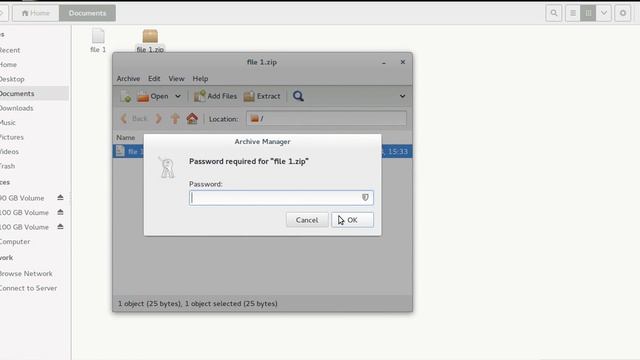This screenshot has width=640, height=360.
Task: Click the status bar text '1 object (25 bytes)'
Action: pyautogui.click(x=149, y=304)
